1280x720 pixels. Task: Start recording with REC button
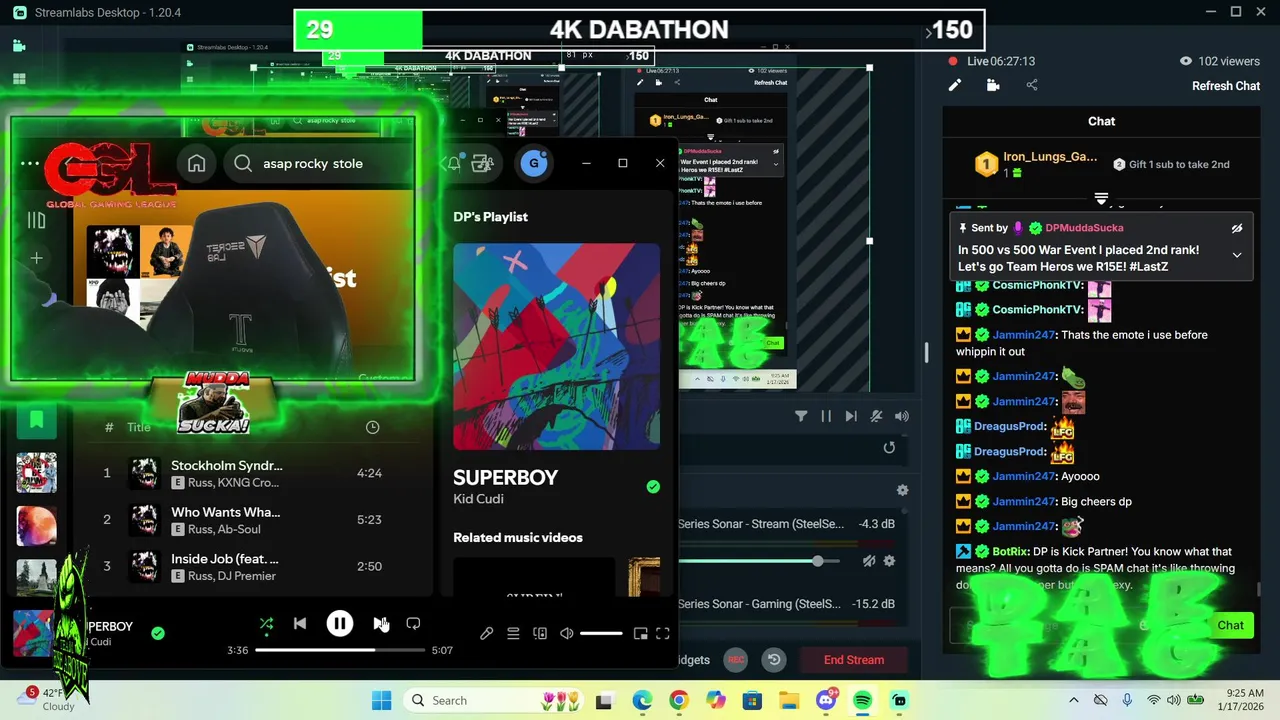click(736, 660)
